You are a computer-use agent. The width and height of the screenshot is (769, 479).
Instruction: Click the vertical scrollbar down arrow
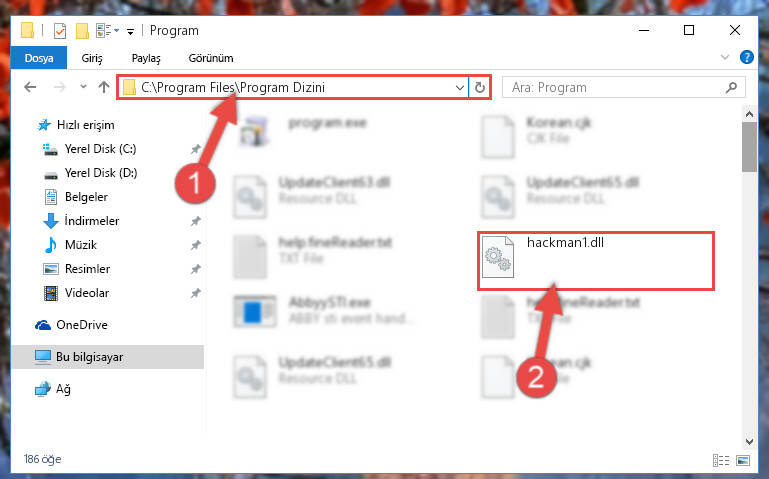[749, 442]
